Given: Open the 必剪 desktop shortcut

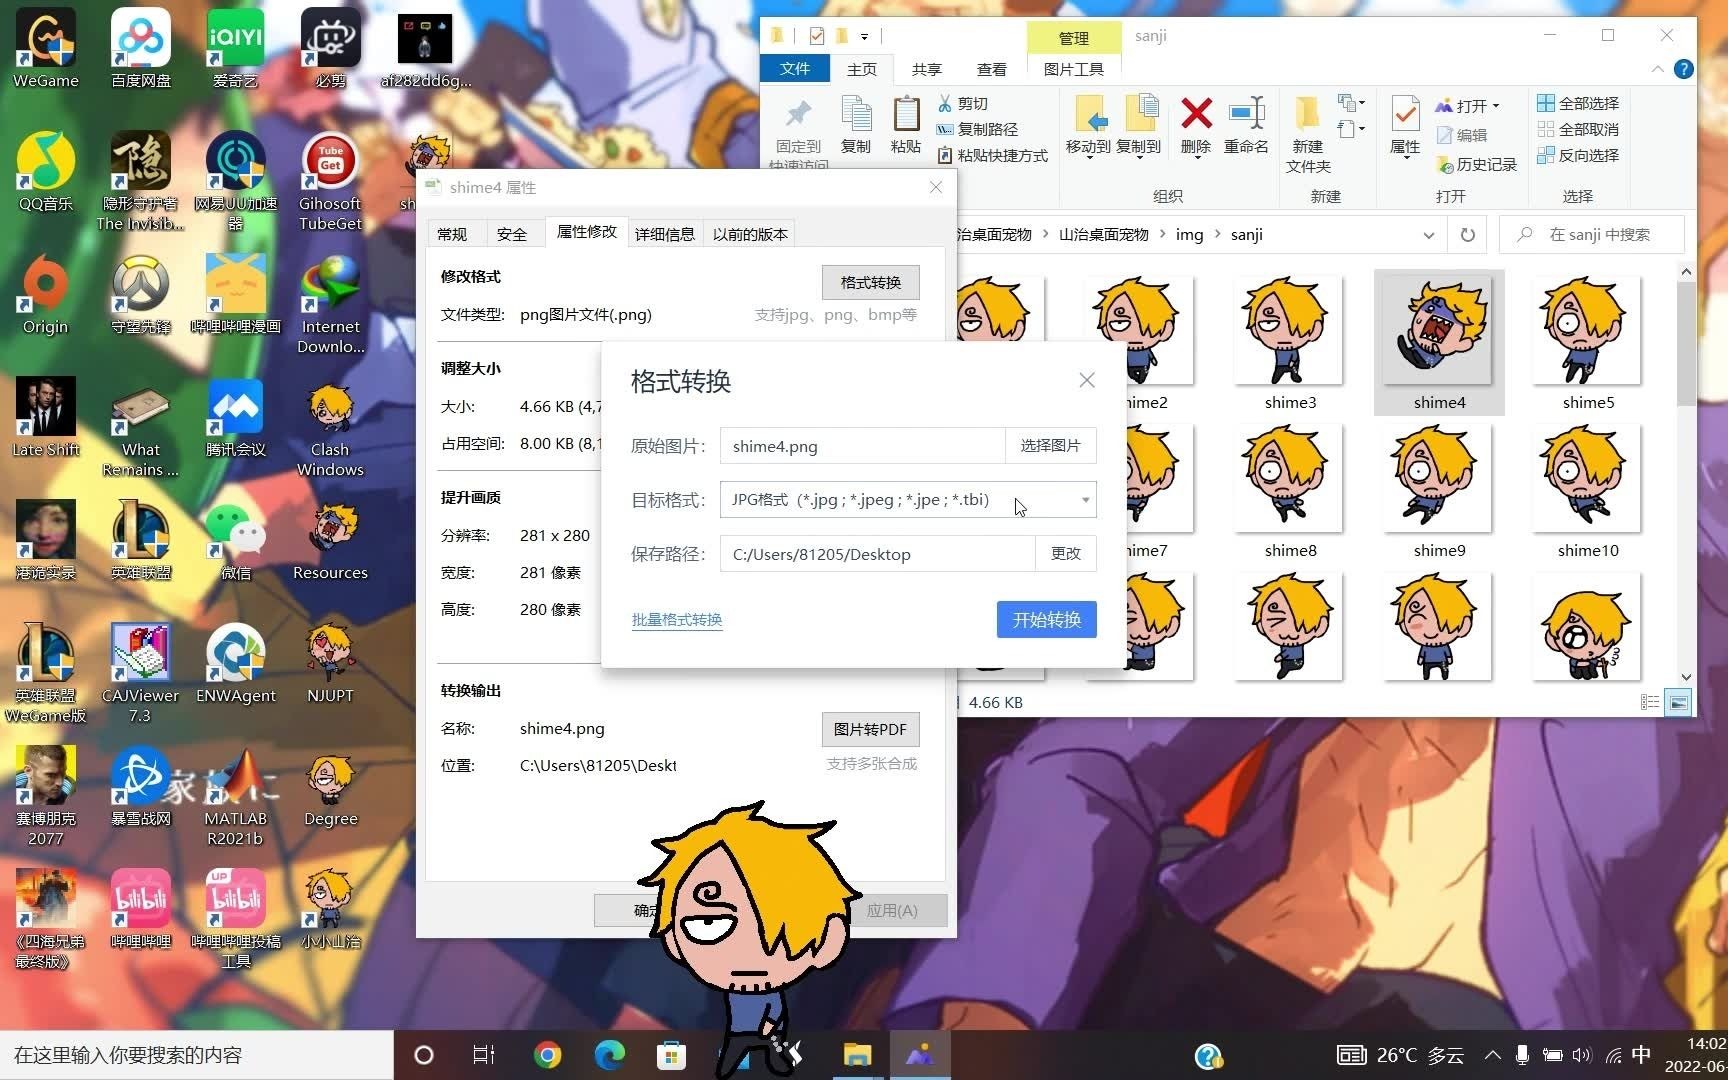Looking at the screenshot, I should click(330, 47).
